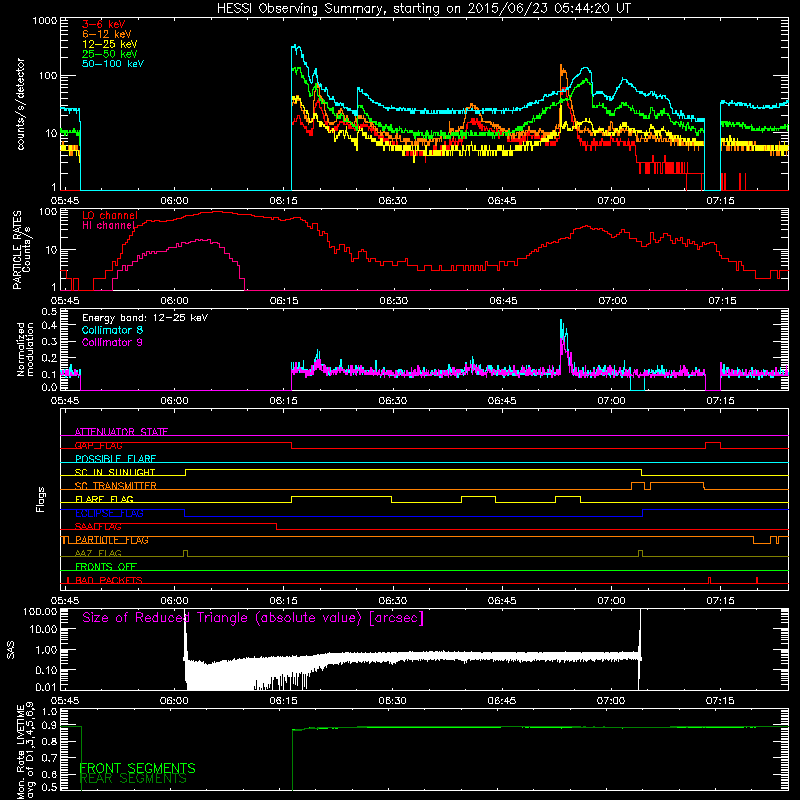
Task: Click the yellow 12-25 keV legend entry in the counts plot
Action: coord(110,44)
